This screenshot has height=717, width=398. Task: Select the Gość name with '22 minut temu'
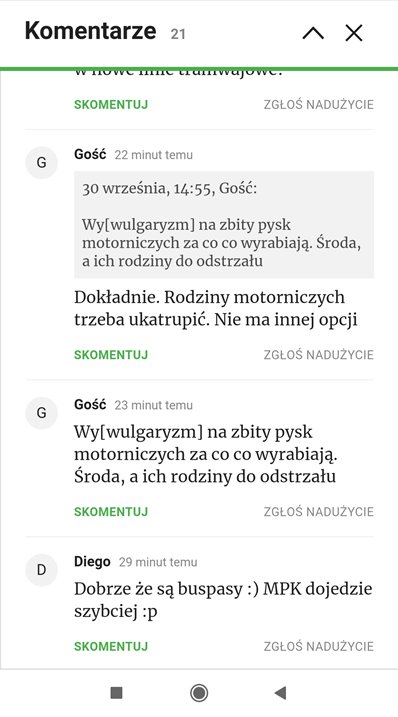(x=90, y=154)
